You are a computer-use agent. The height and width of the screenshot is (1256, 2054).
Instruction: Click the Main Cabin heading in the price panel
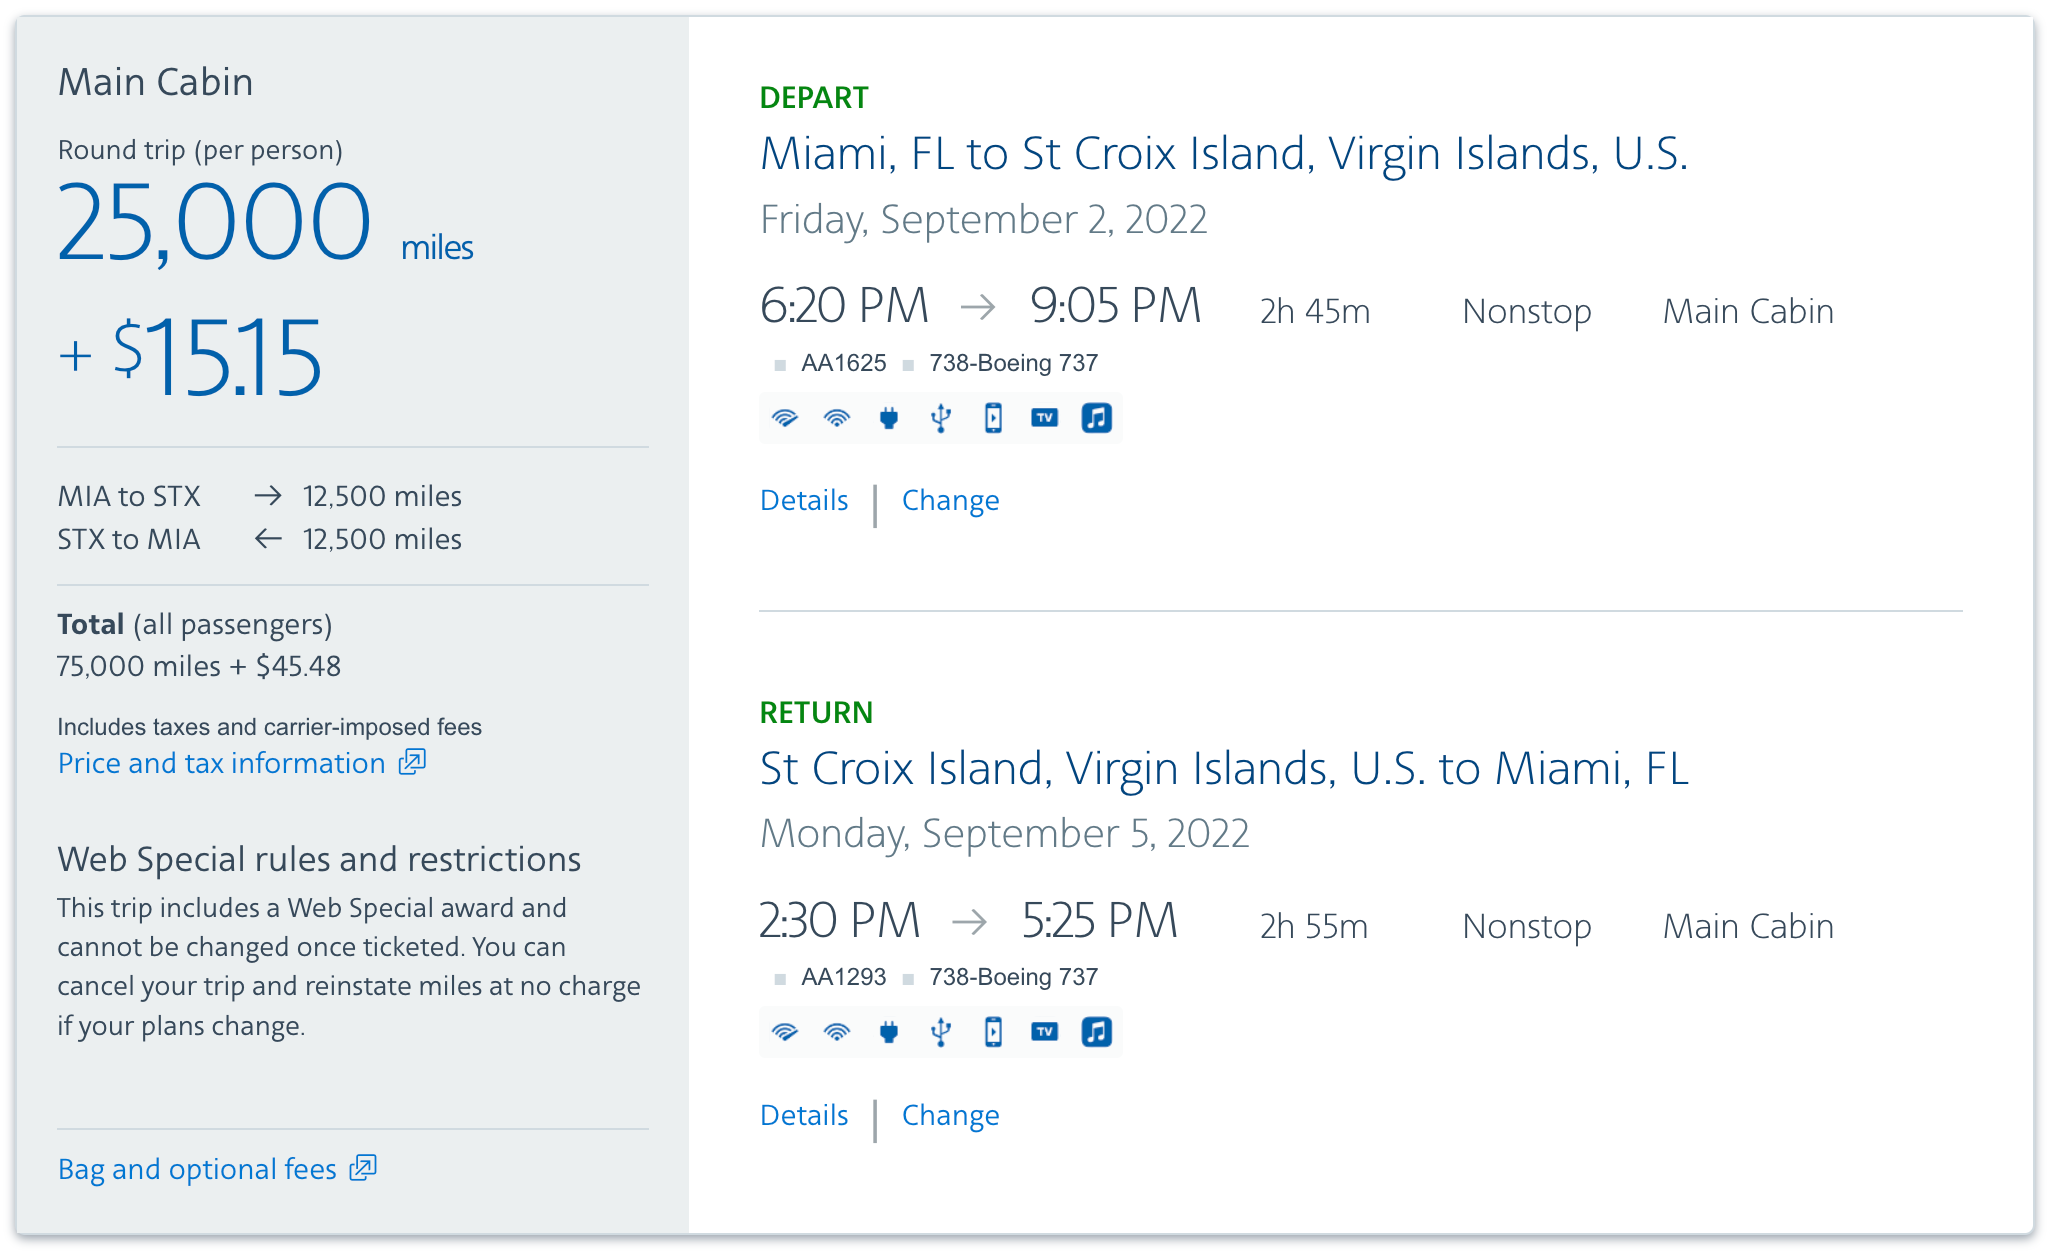pyautogui.click(x=156, y=82)
